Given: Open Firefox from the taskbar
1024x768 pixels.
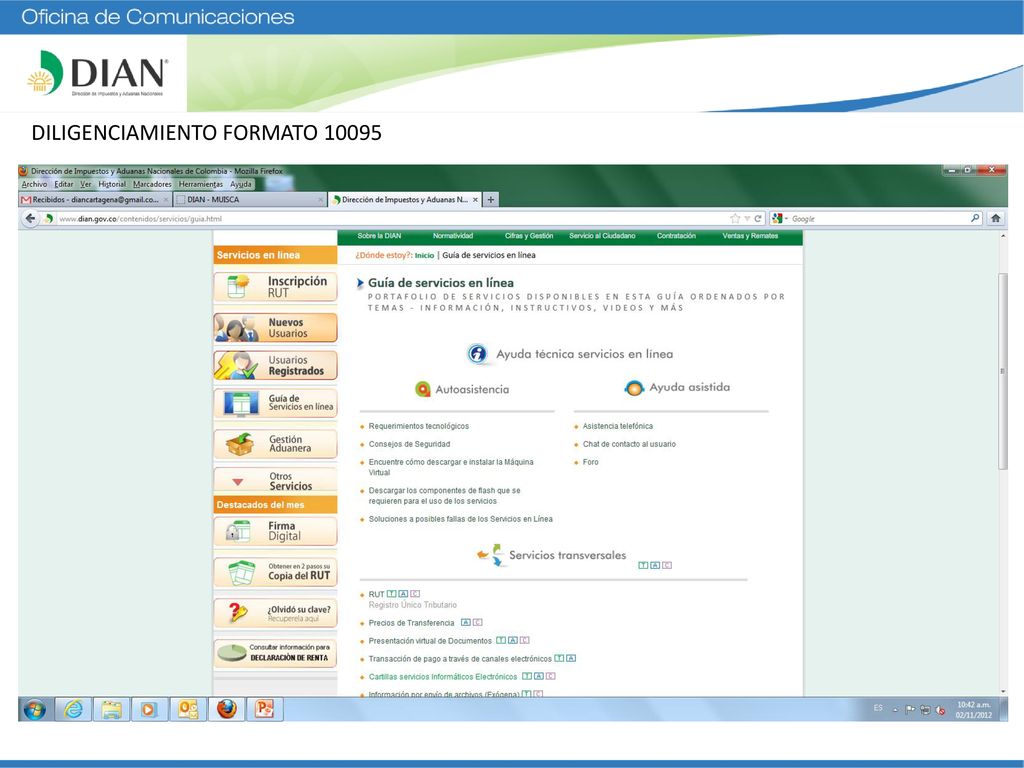Looking at the screenshot, I should (227, 709).
